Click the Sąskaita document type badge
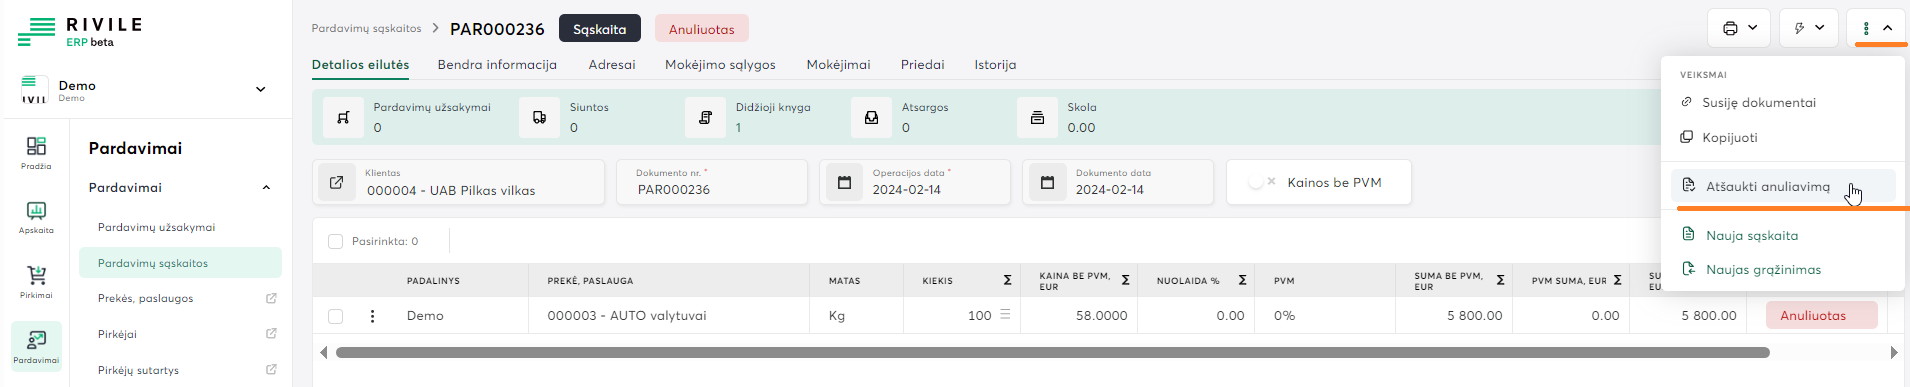The width and height of the screenshot is (1910, 387). [600, 29]
